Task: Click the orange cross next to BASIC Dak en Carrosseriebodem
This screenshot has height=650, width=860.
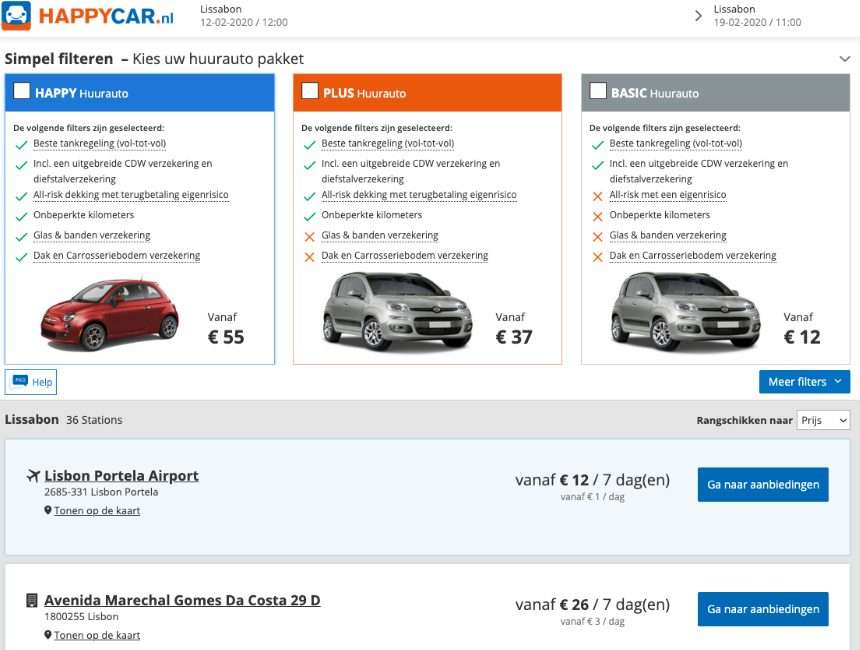Action: [598, 257]
